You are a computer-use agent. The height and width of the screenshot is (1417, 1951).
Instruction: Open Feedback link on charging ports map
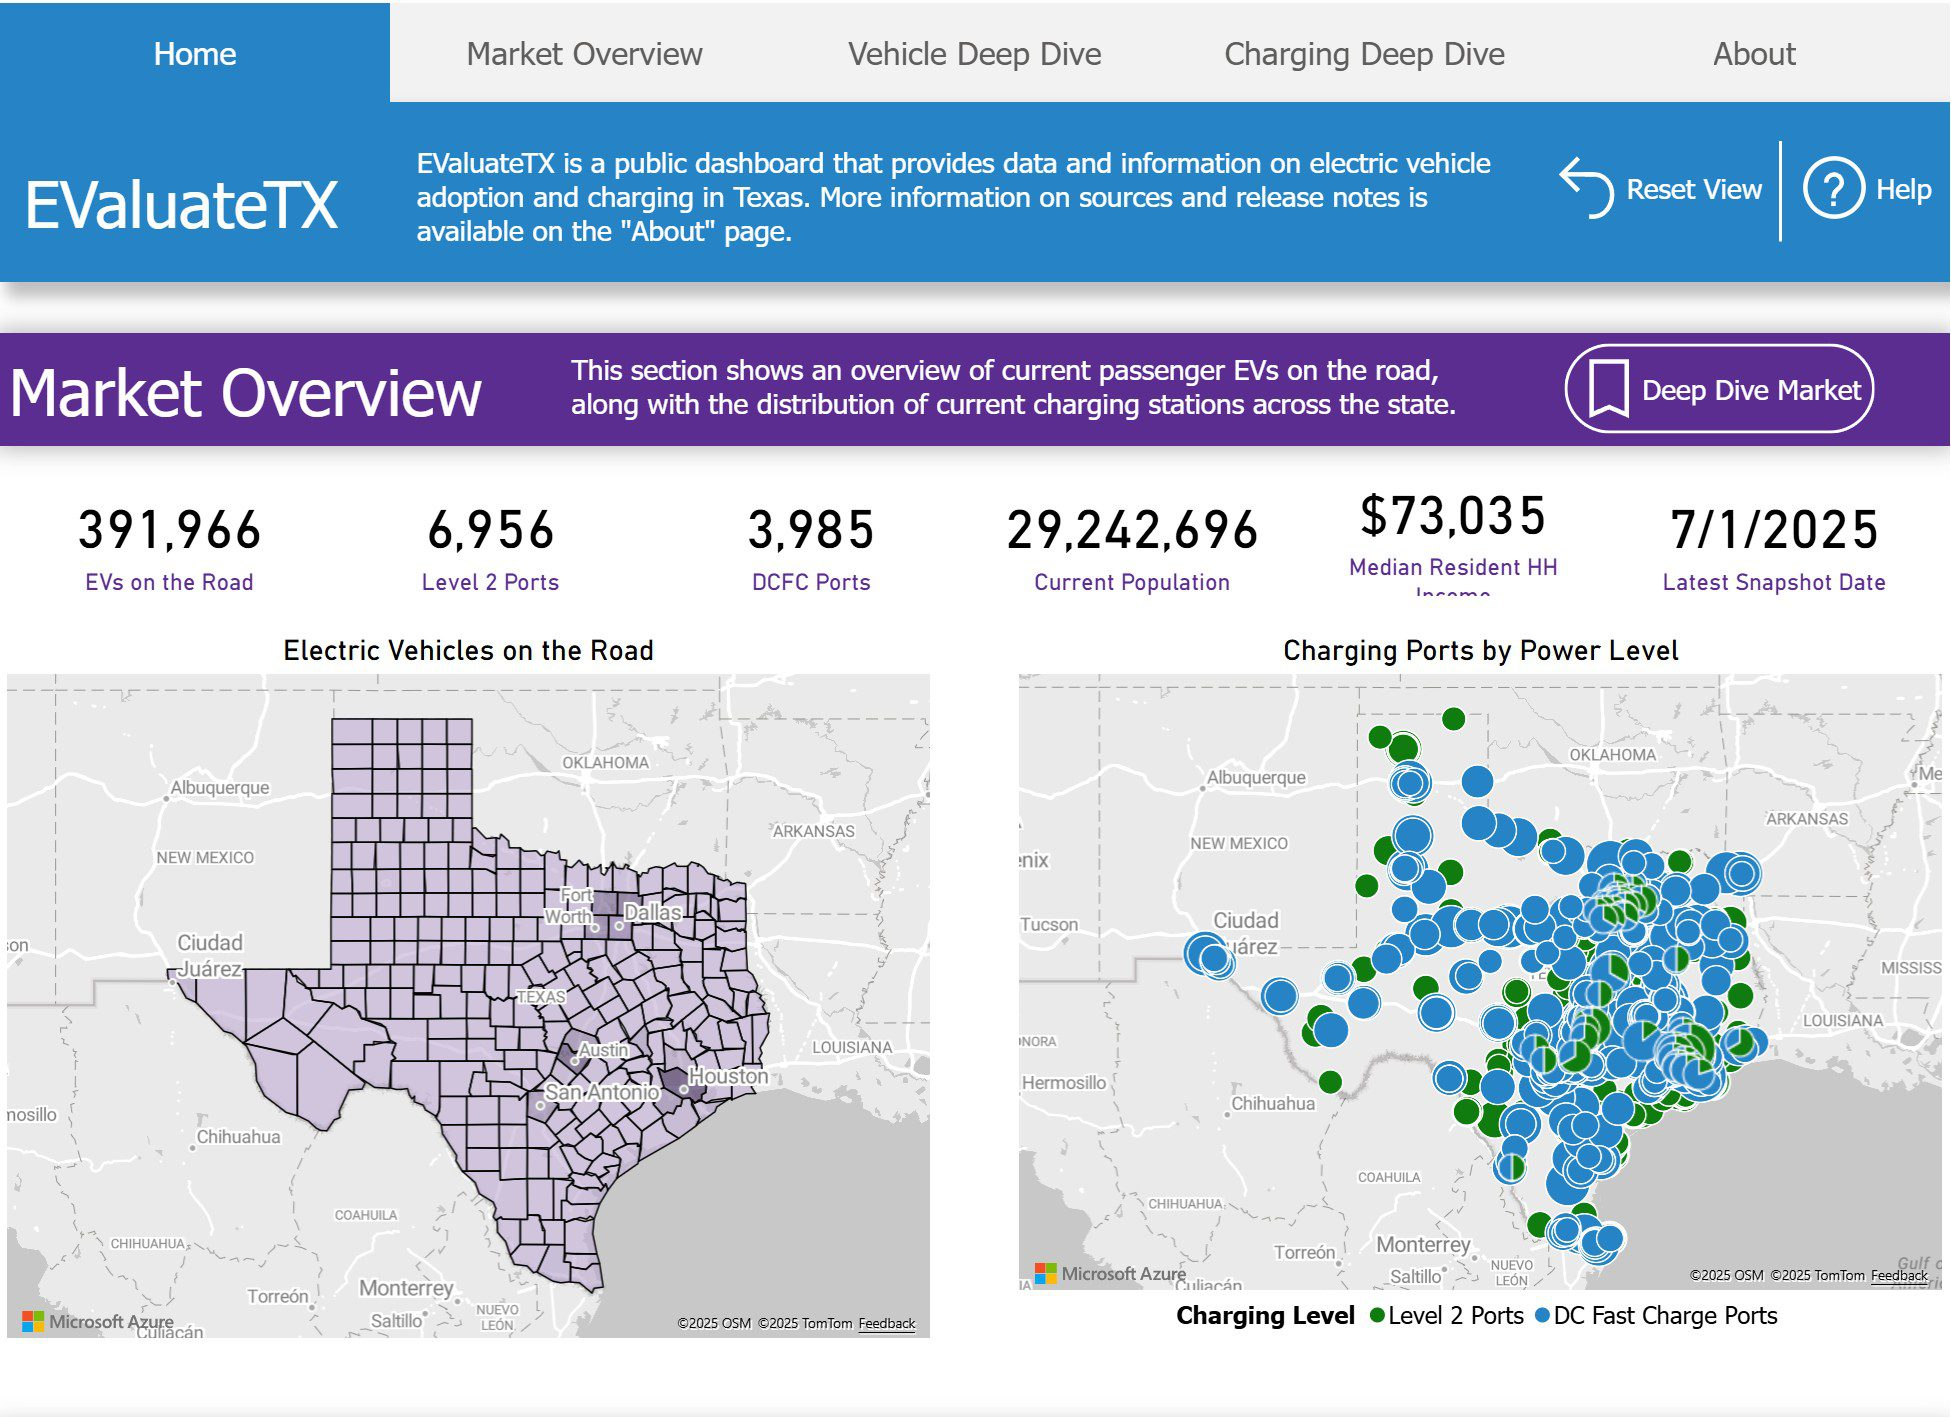click(1898, 1275)
